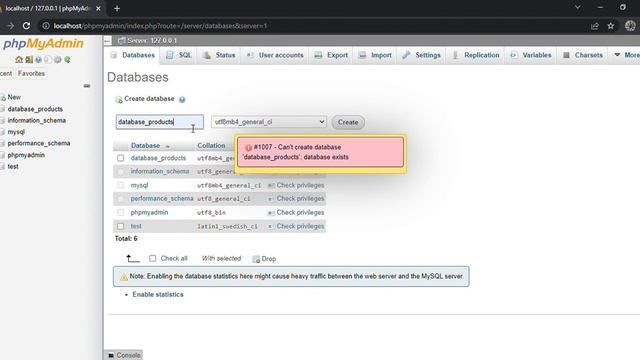Select New in the sidebar tree
The width and height of the screenshot is (640, 360).
pyautogui.click(x=14, y=97)
